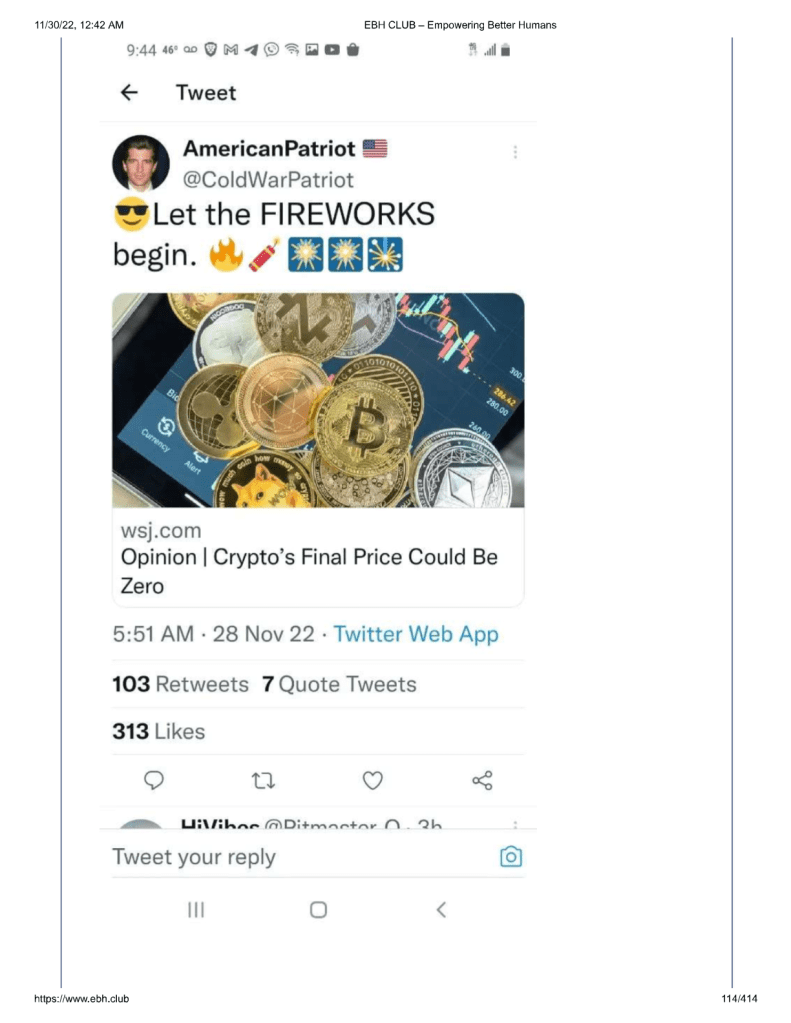Open the Crypto's Final Price article headline

click(x=308, y=571)
